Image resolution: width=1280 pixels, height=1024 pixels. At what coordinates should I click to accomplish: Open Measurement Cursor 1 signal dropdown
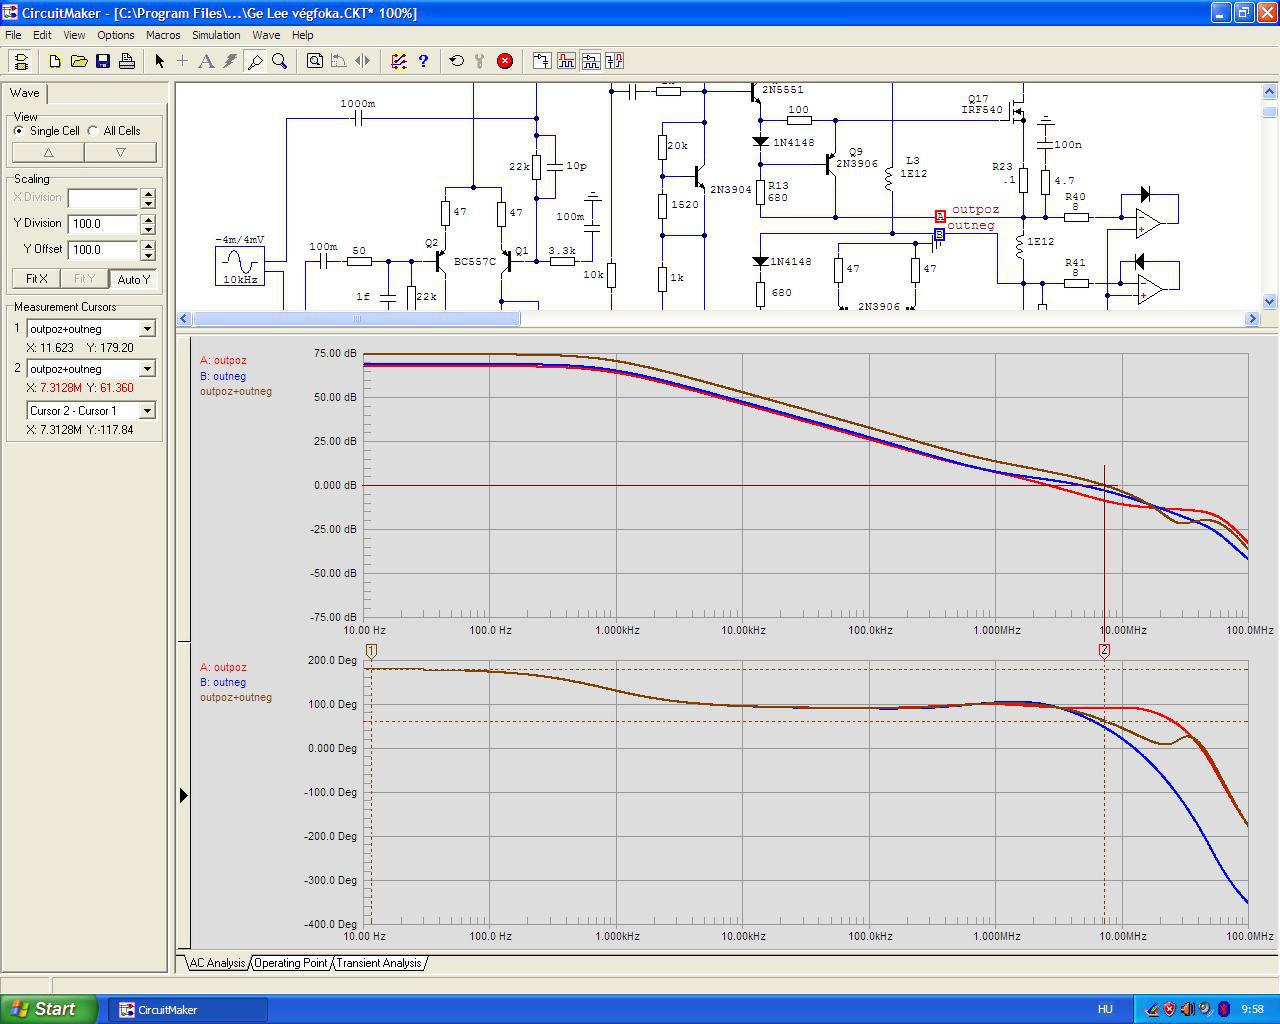pos(147,329)
